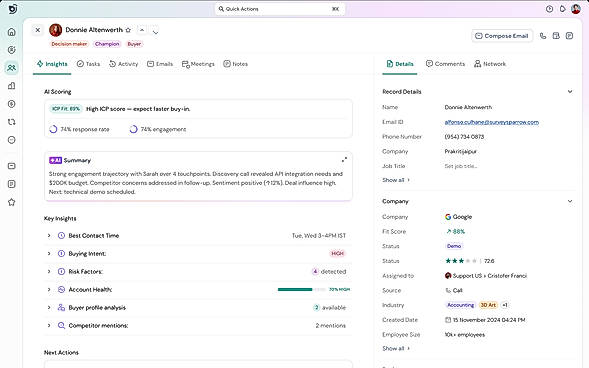
Task: Switch to the Emails tab
Action: coord(160,64)
